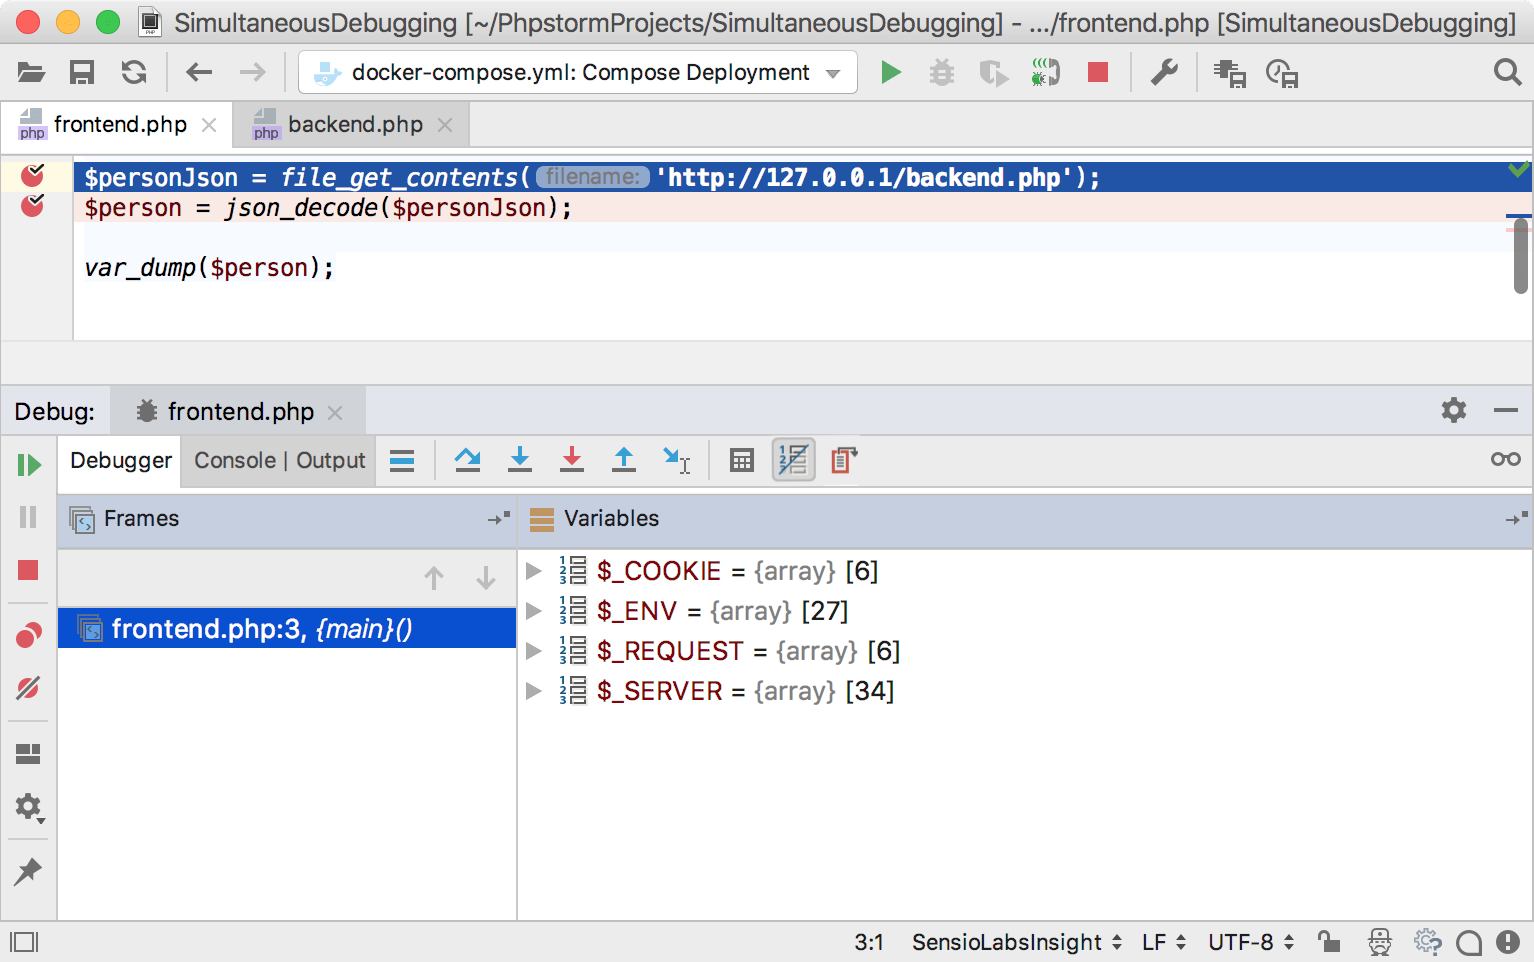Click SensioLabsInsight in the status bar
The image size is (1534, 962).
(x=1003, y=941)
